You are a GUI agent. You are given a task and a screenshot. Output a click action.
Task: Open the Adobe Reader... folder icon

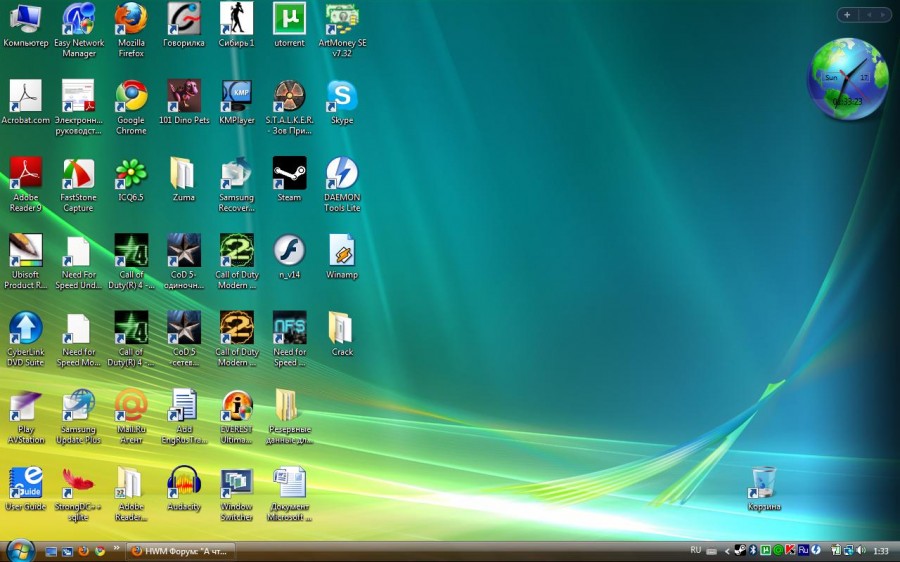[131, 494]
